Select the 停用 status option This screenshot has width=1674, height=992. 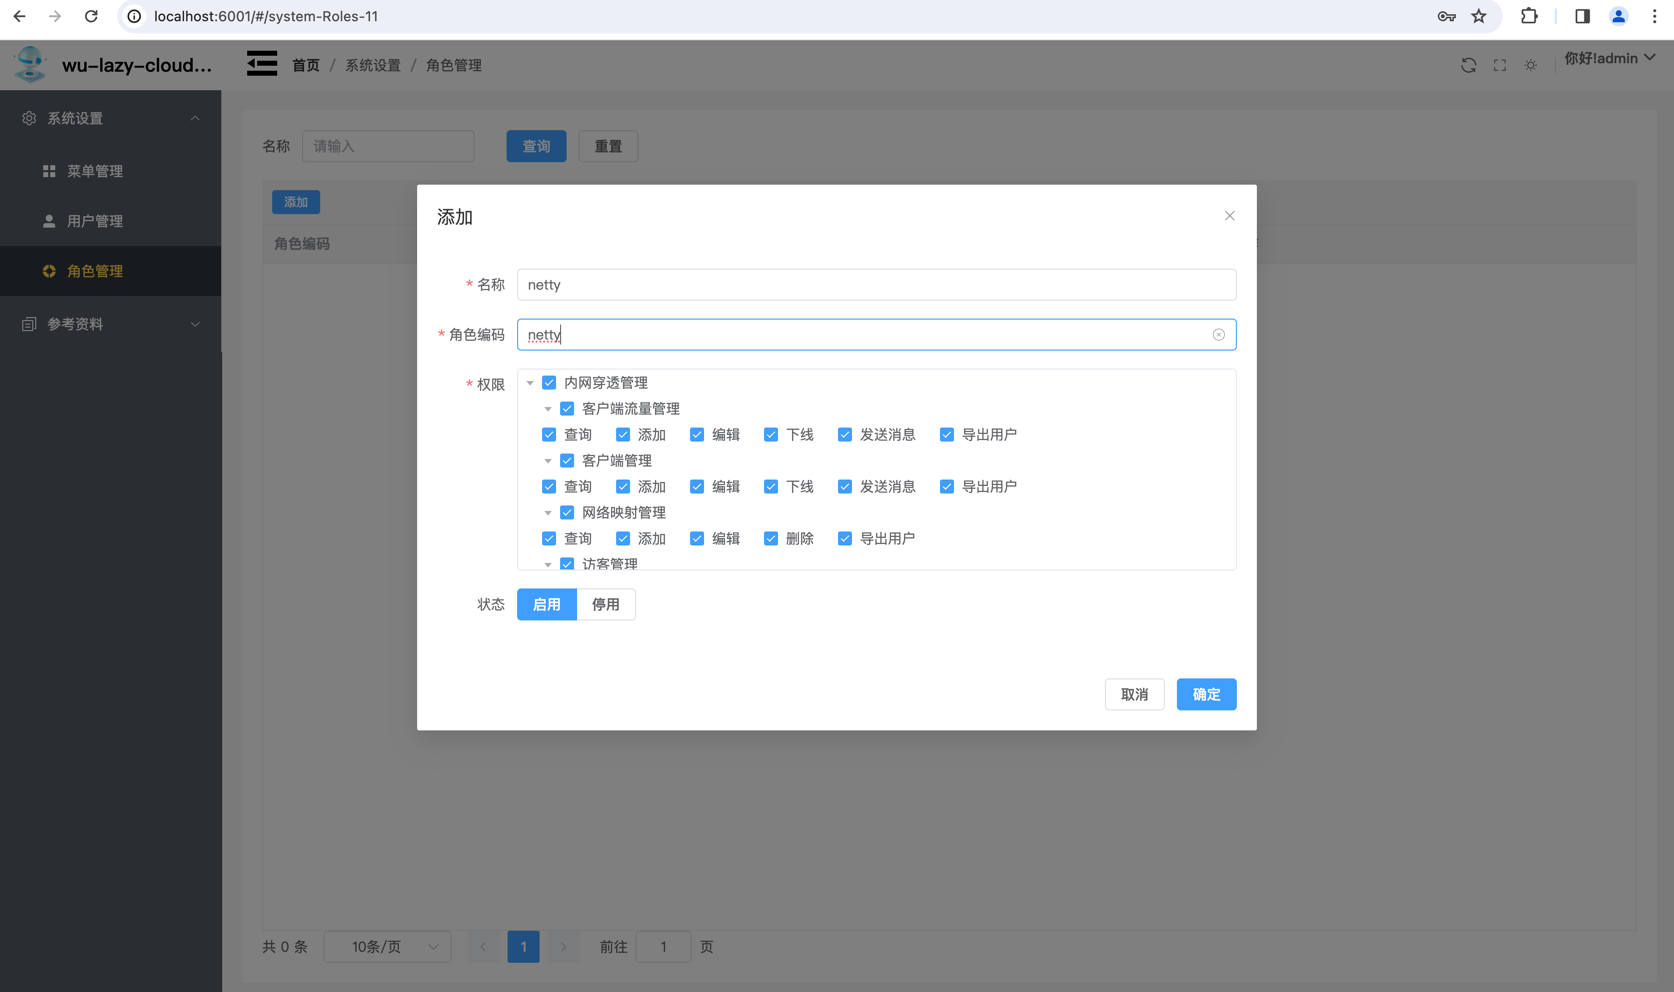click(x=605, y=604)
